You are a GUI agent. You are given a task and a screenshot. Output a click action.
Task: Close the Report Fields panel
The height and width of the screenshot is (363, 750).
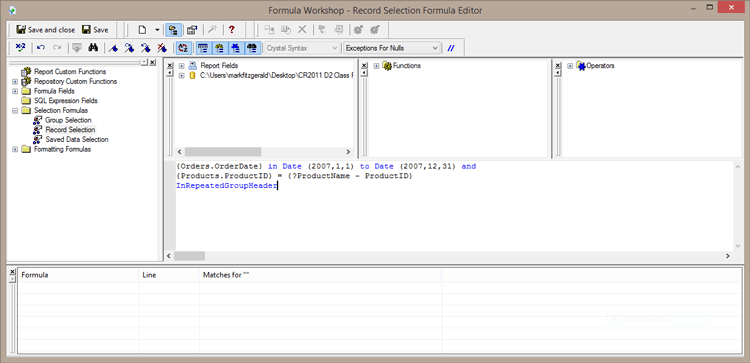tap(169, 66)
